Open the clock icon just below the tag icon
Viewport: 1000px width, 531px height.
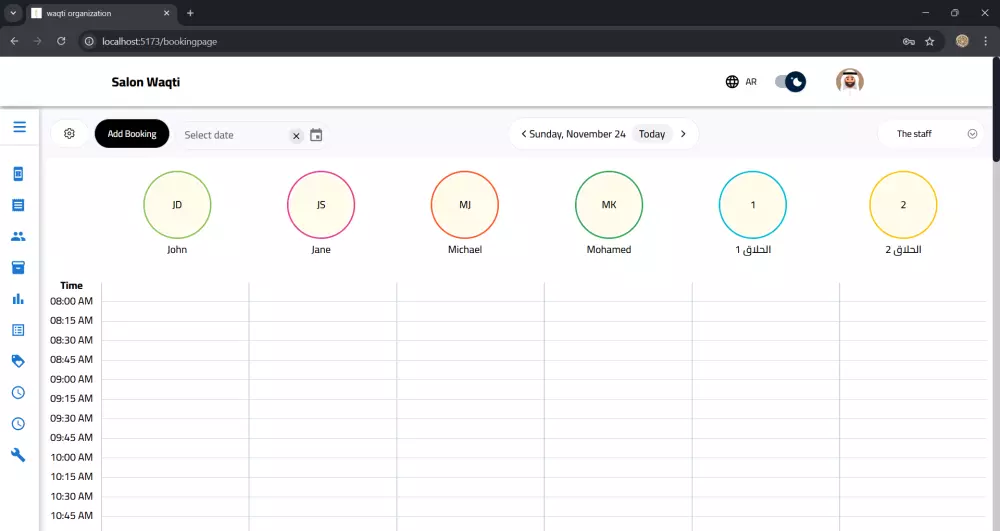point(18,393)
